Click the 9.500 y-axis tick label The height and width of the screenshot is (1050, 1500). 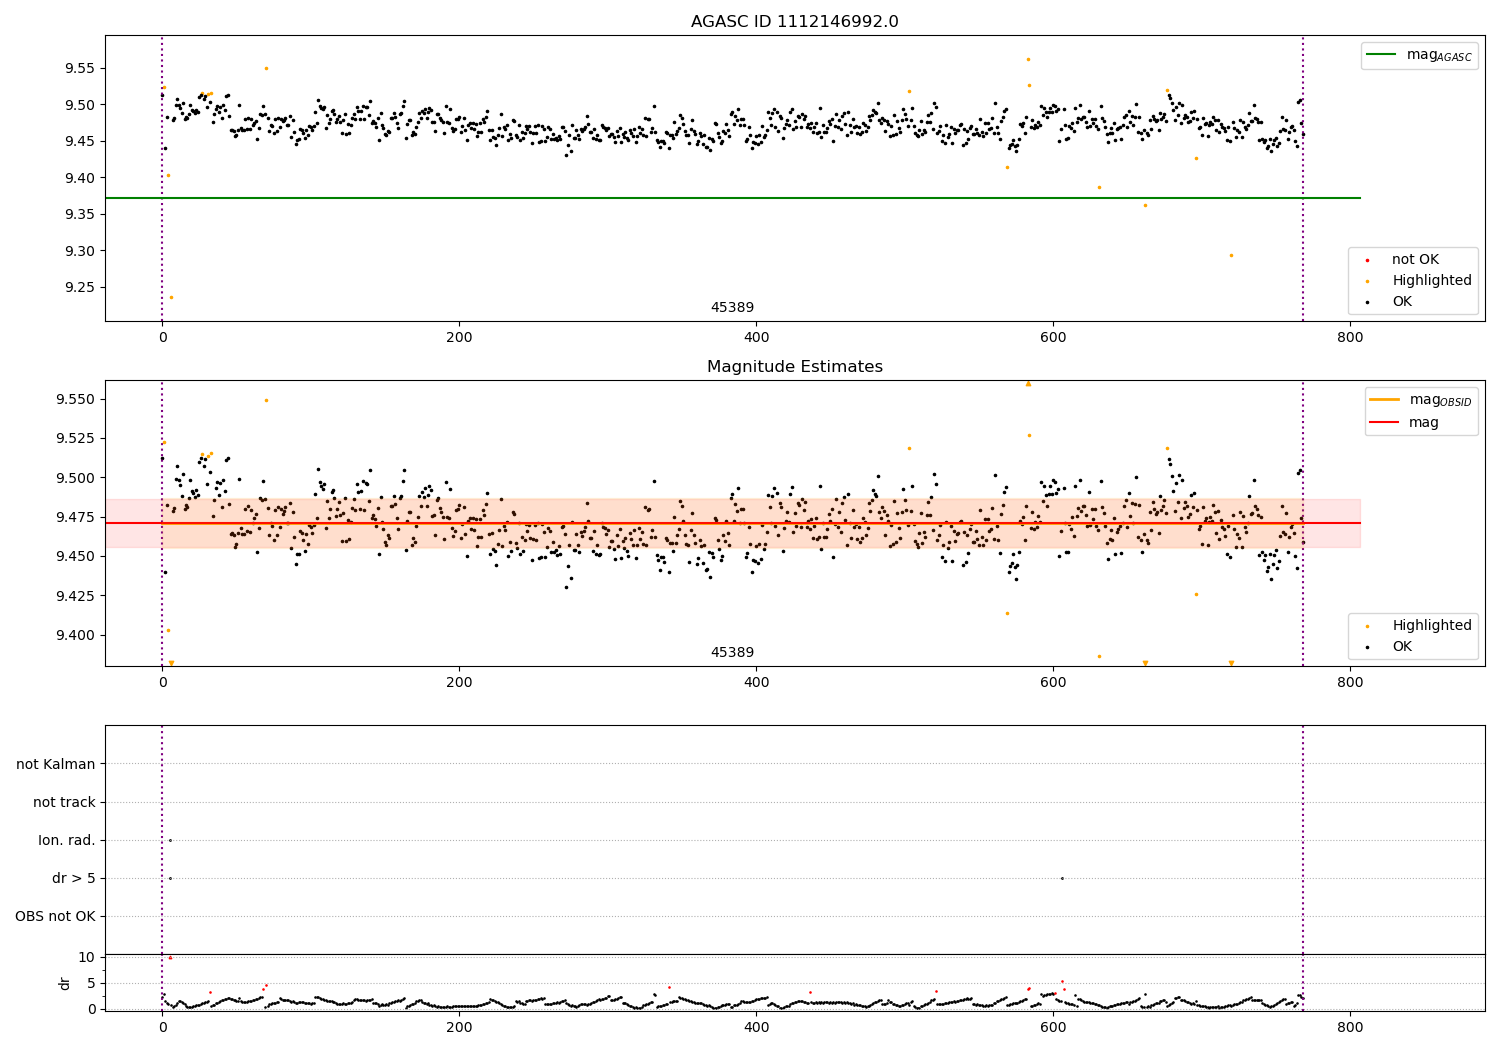(76, 478)
